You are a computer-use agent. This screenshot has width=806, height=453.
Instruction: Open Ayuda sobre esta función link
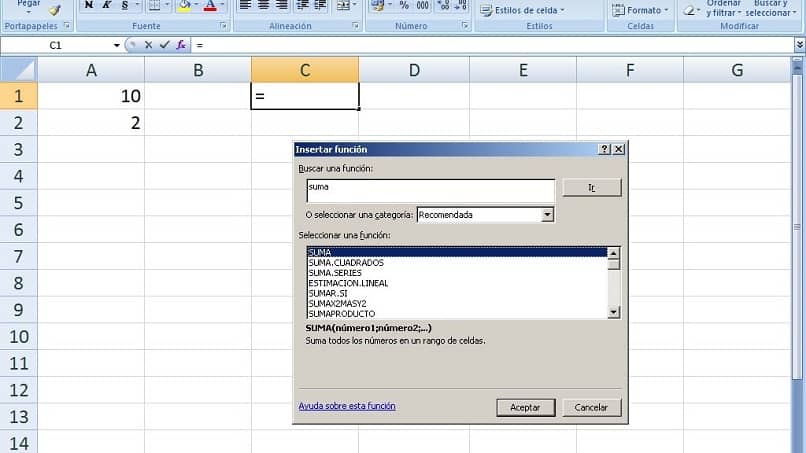coord(347,406)
